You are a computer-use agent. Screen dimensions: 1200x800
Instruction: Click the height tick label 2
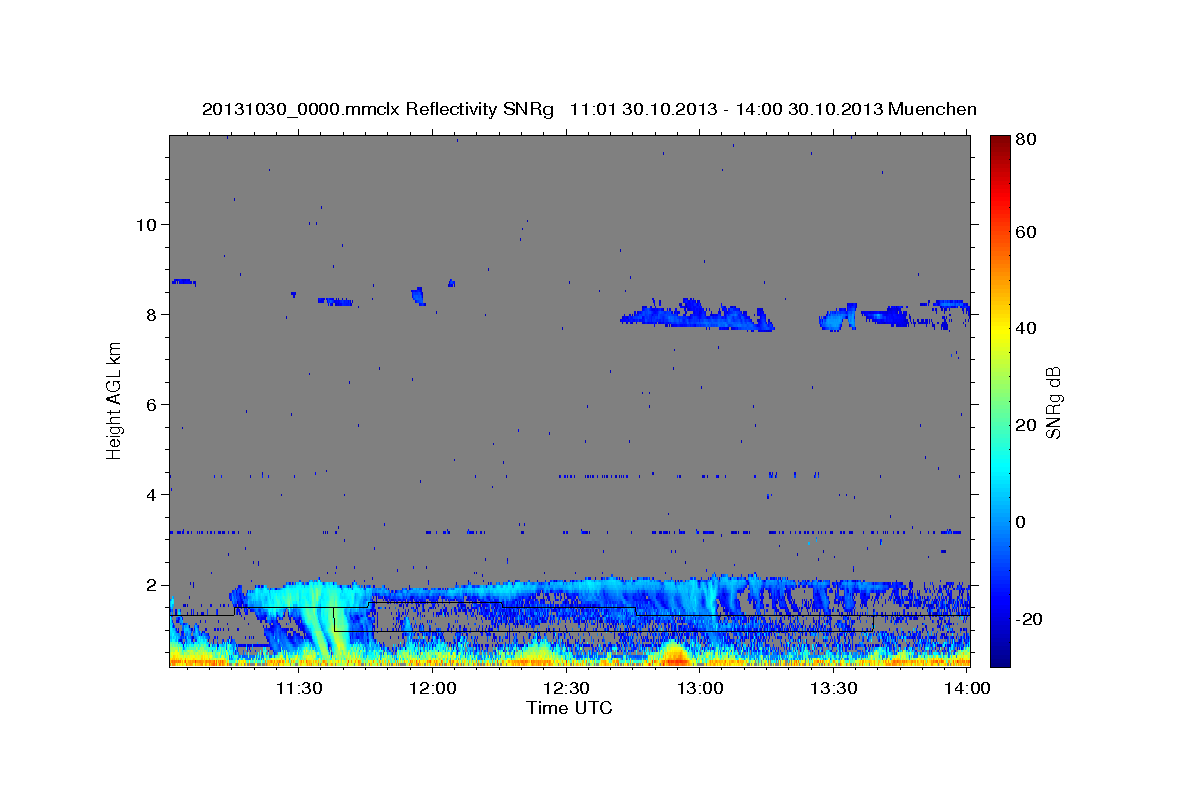149,585
